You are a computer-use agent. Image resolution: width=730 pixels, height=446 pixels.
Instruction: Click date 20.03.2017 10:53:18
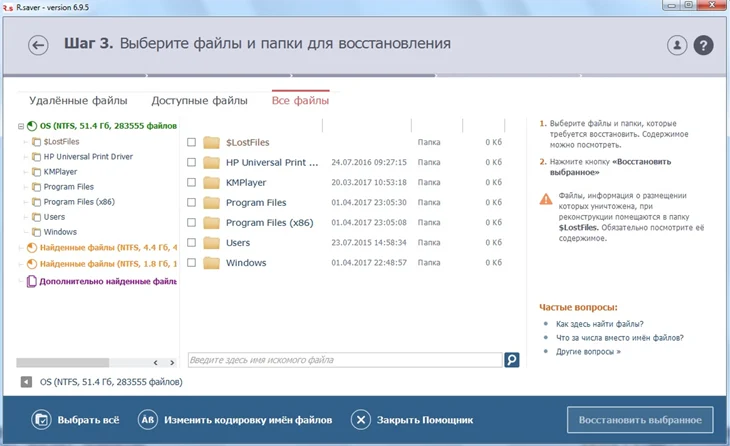(369, 182)
